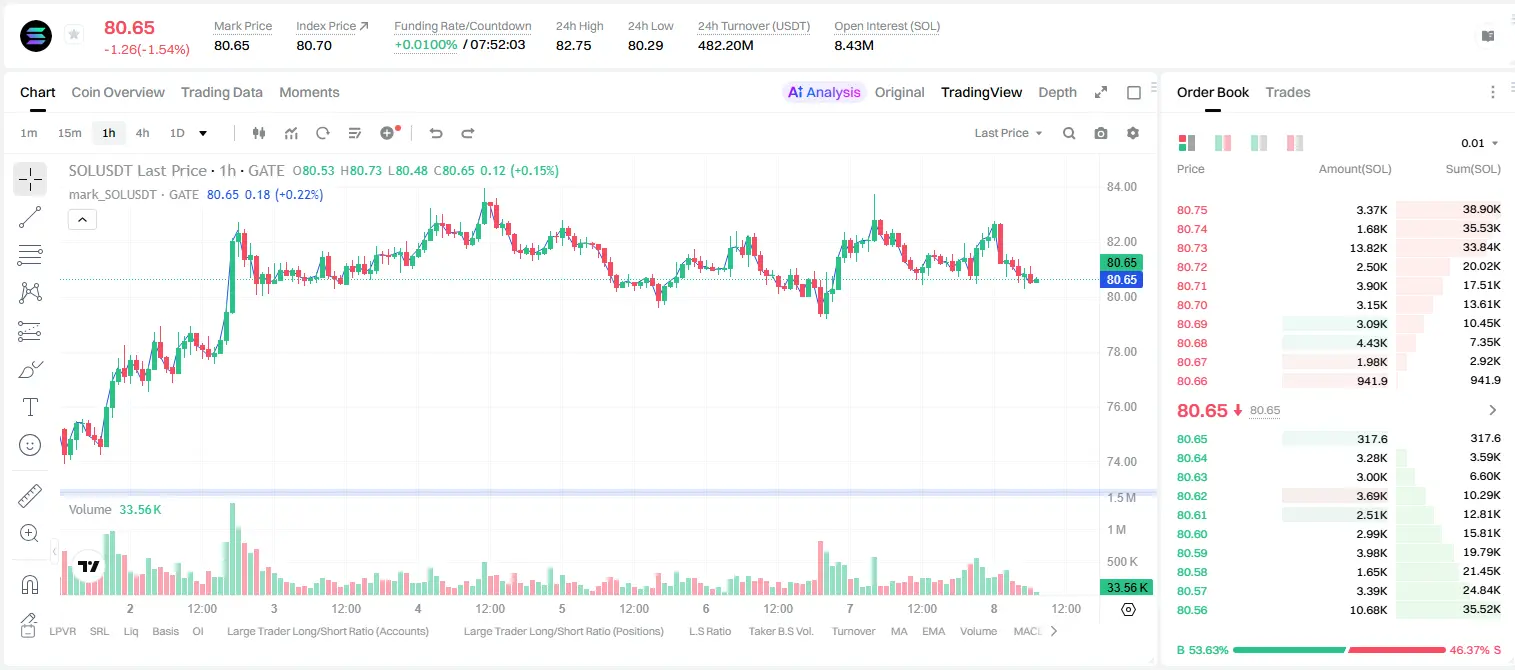Switch chart view to Depth
Image resolution: width=1515 pixels, height=670 pixels.
[x=1057, y=92]
